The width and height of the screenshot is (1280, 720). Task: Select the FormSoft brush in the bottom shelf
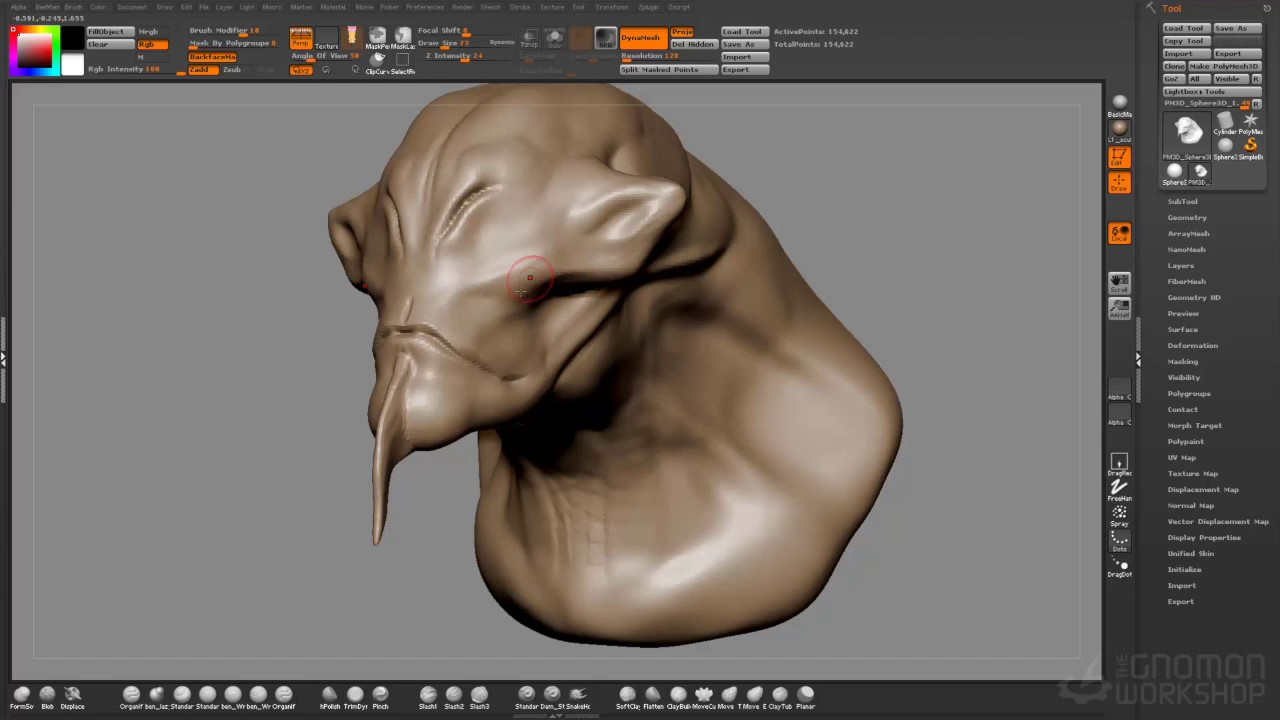click(x=21, y=697)
